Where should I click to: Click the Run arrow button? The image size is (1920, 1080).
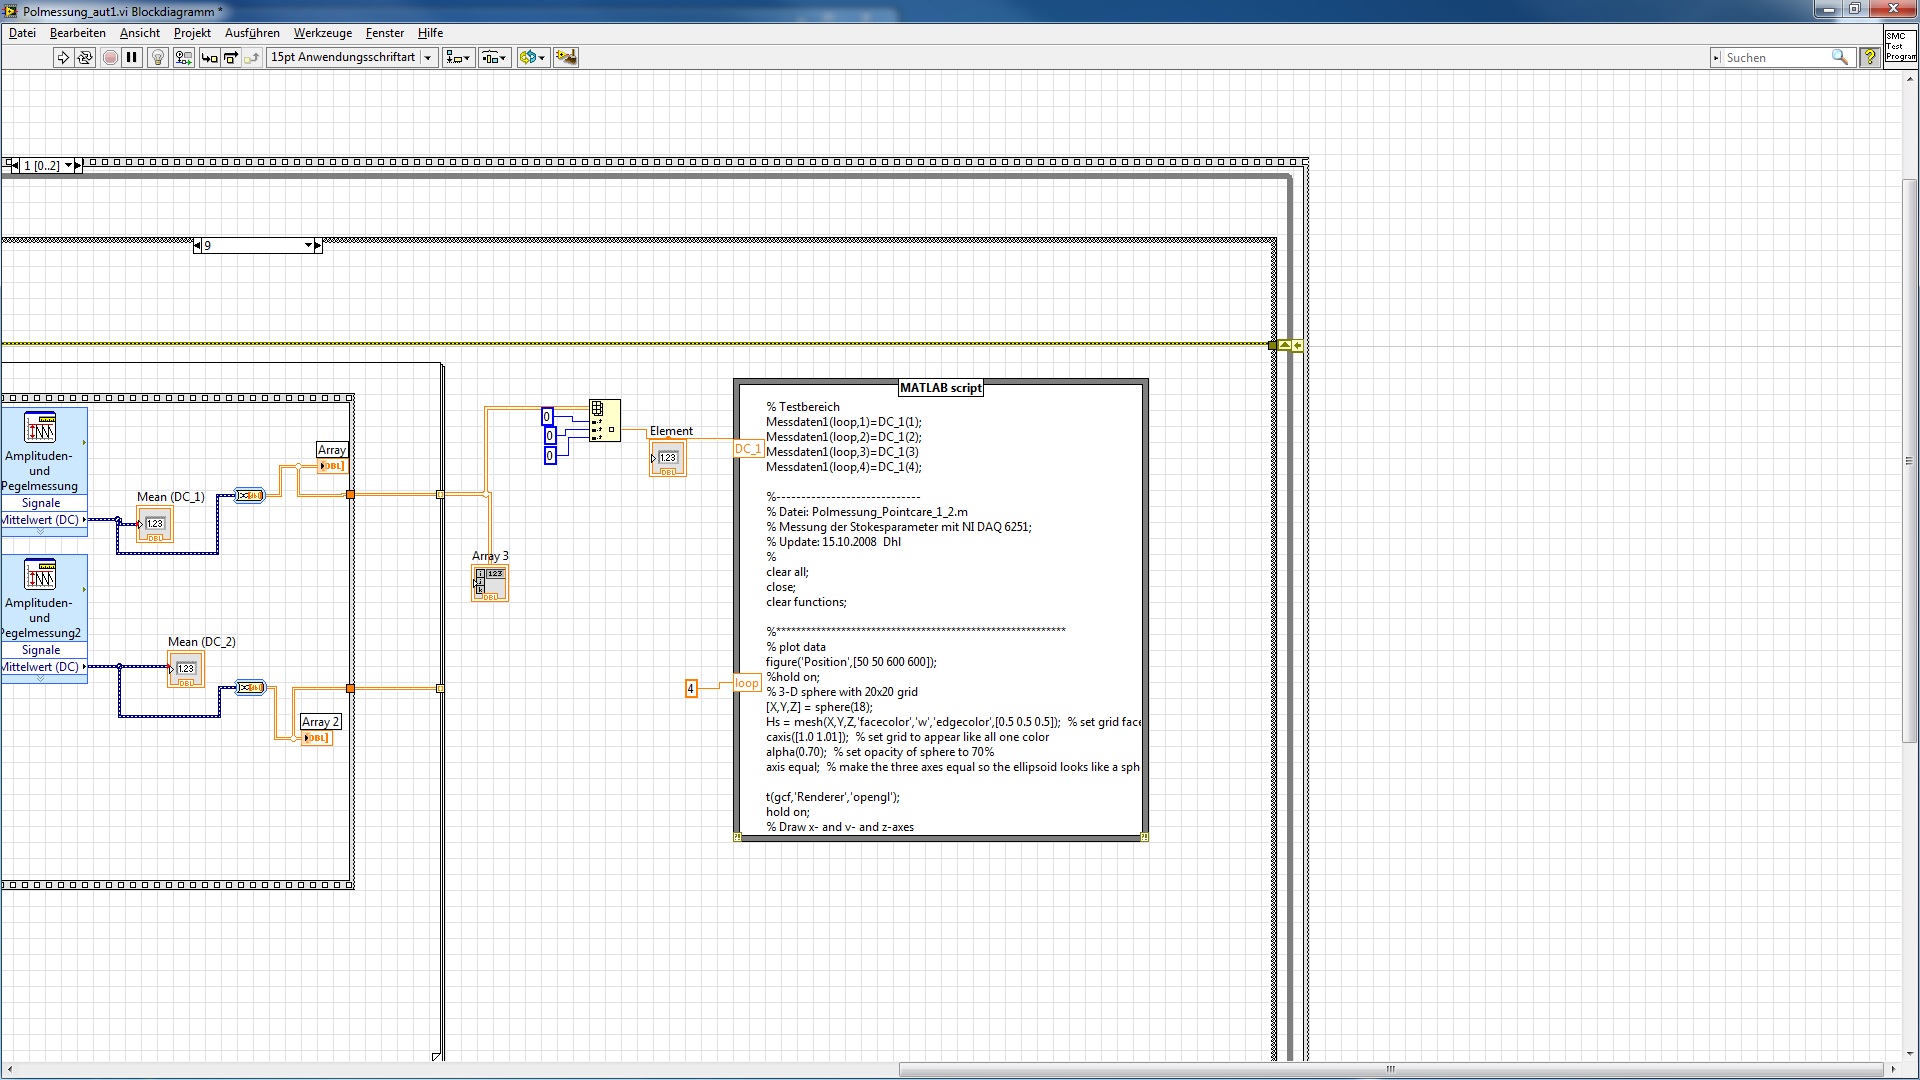63,58
